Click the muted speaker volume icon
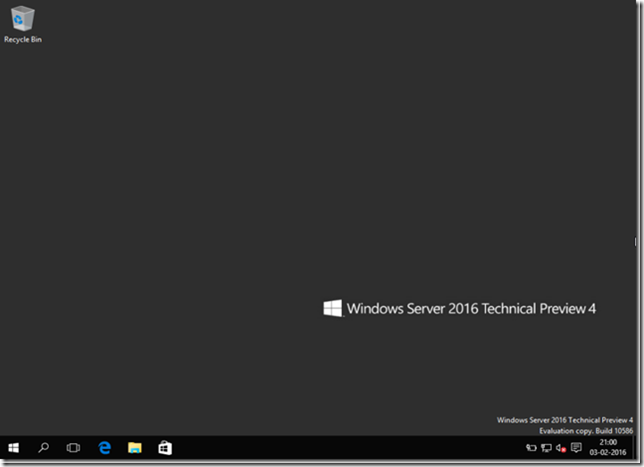The width and height of the screenshot is (644, 467). [x=561, y=448]
